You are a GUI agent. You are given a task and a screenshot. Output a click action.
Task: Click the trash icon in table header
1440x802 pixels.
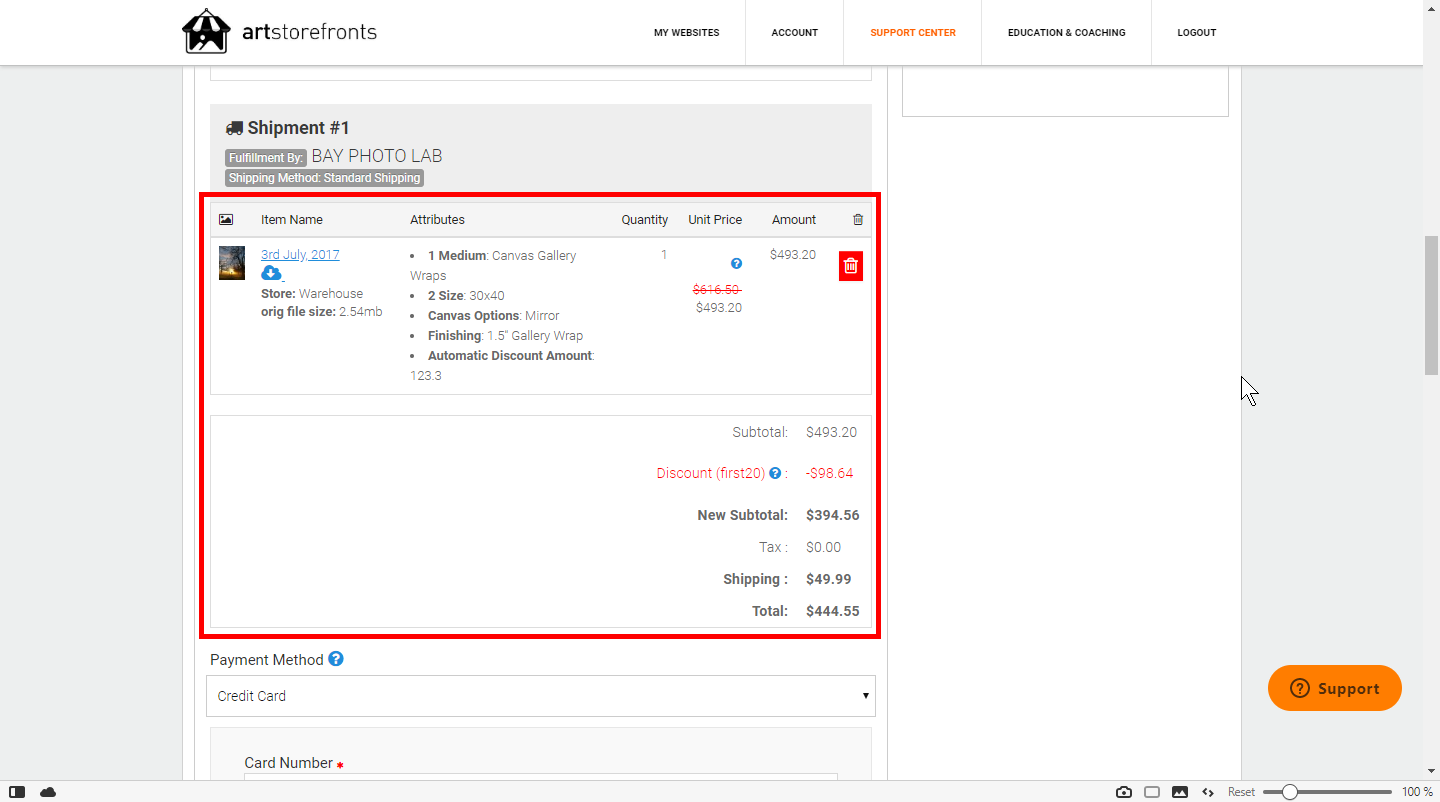coord(858,220)
